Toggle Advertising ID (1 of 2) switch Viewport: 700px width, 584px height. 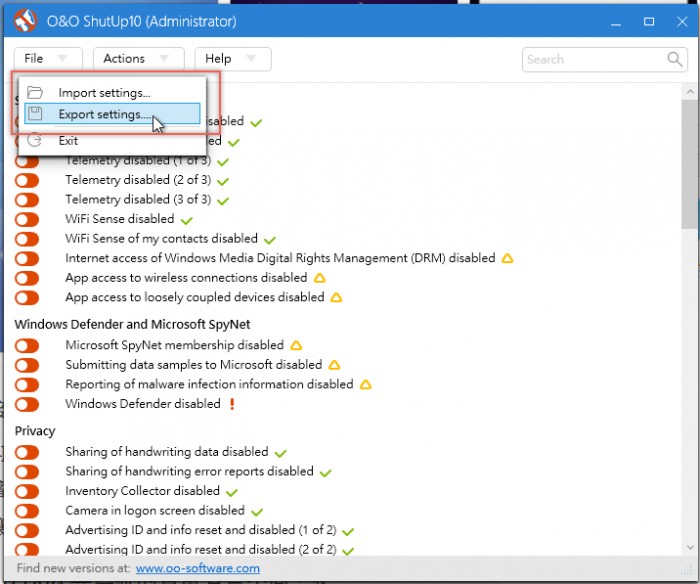27,531
